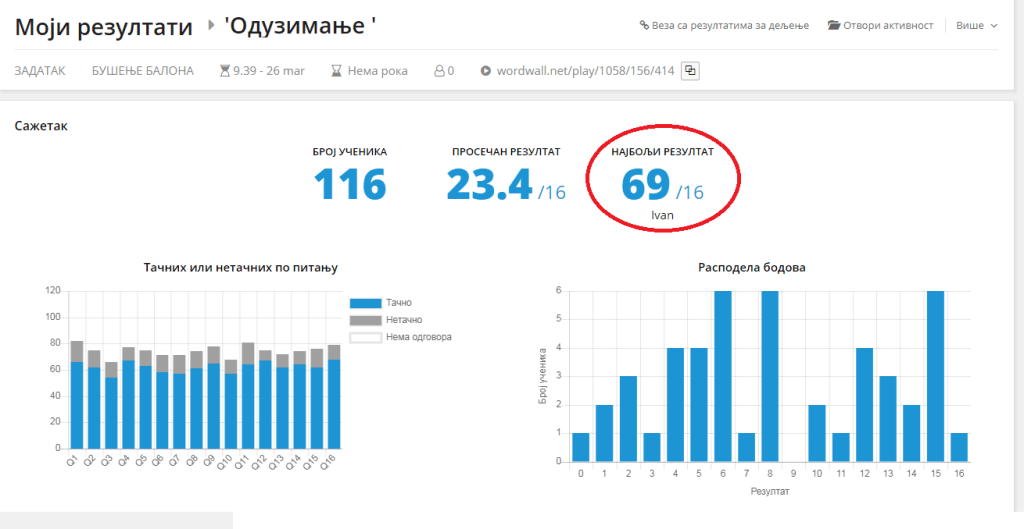Click the copy link icon beside wordwall.net URL
This screenshot has height=529, width=1024.
tap(690, 71)
